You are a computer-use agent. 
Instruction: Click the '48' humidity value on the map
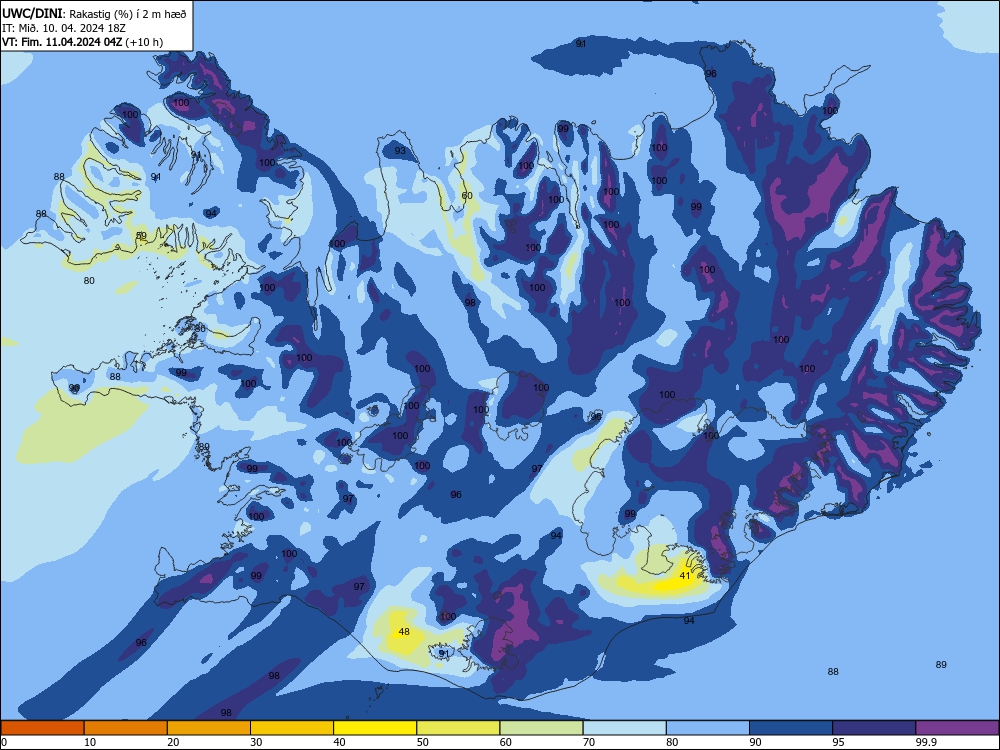click(404, 631)
